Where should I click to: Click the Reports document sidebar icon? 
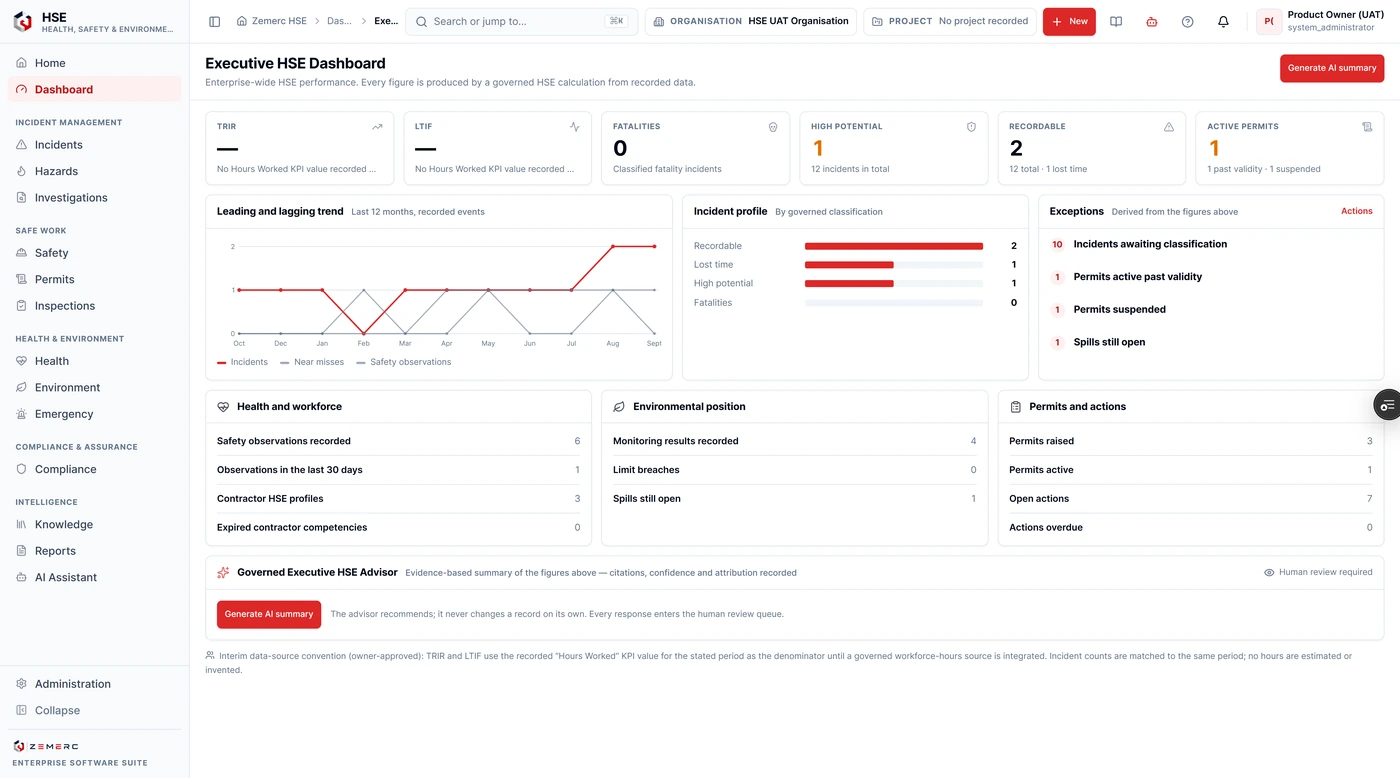(x=22, y=551)
